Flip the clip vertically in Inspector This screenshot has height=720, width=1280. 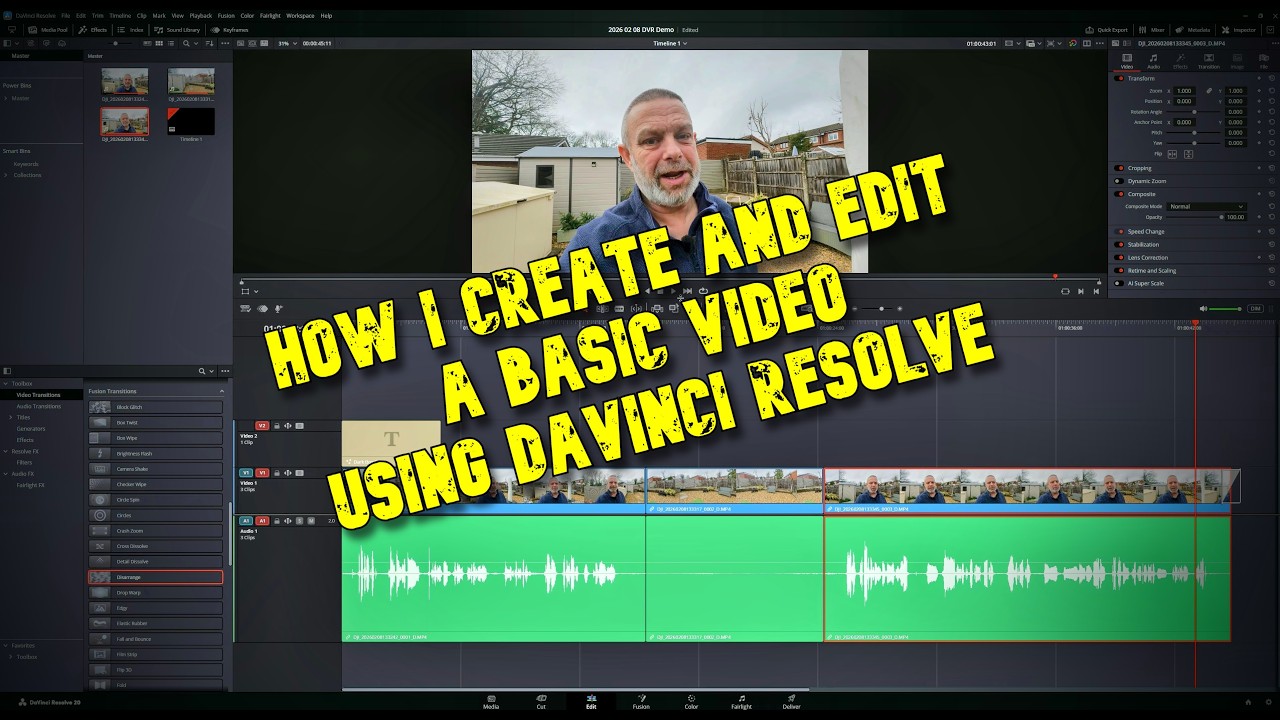(x=1187, y=154)
